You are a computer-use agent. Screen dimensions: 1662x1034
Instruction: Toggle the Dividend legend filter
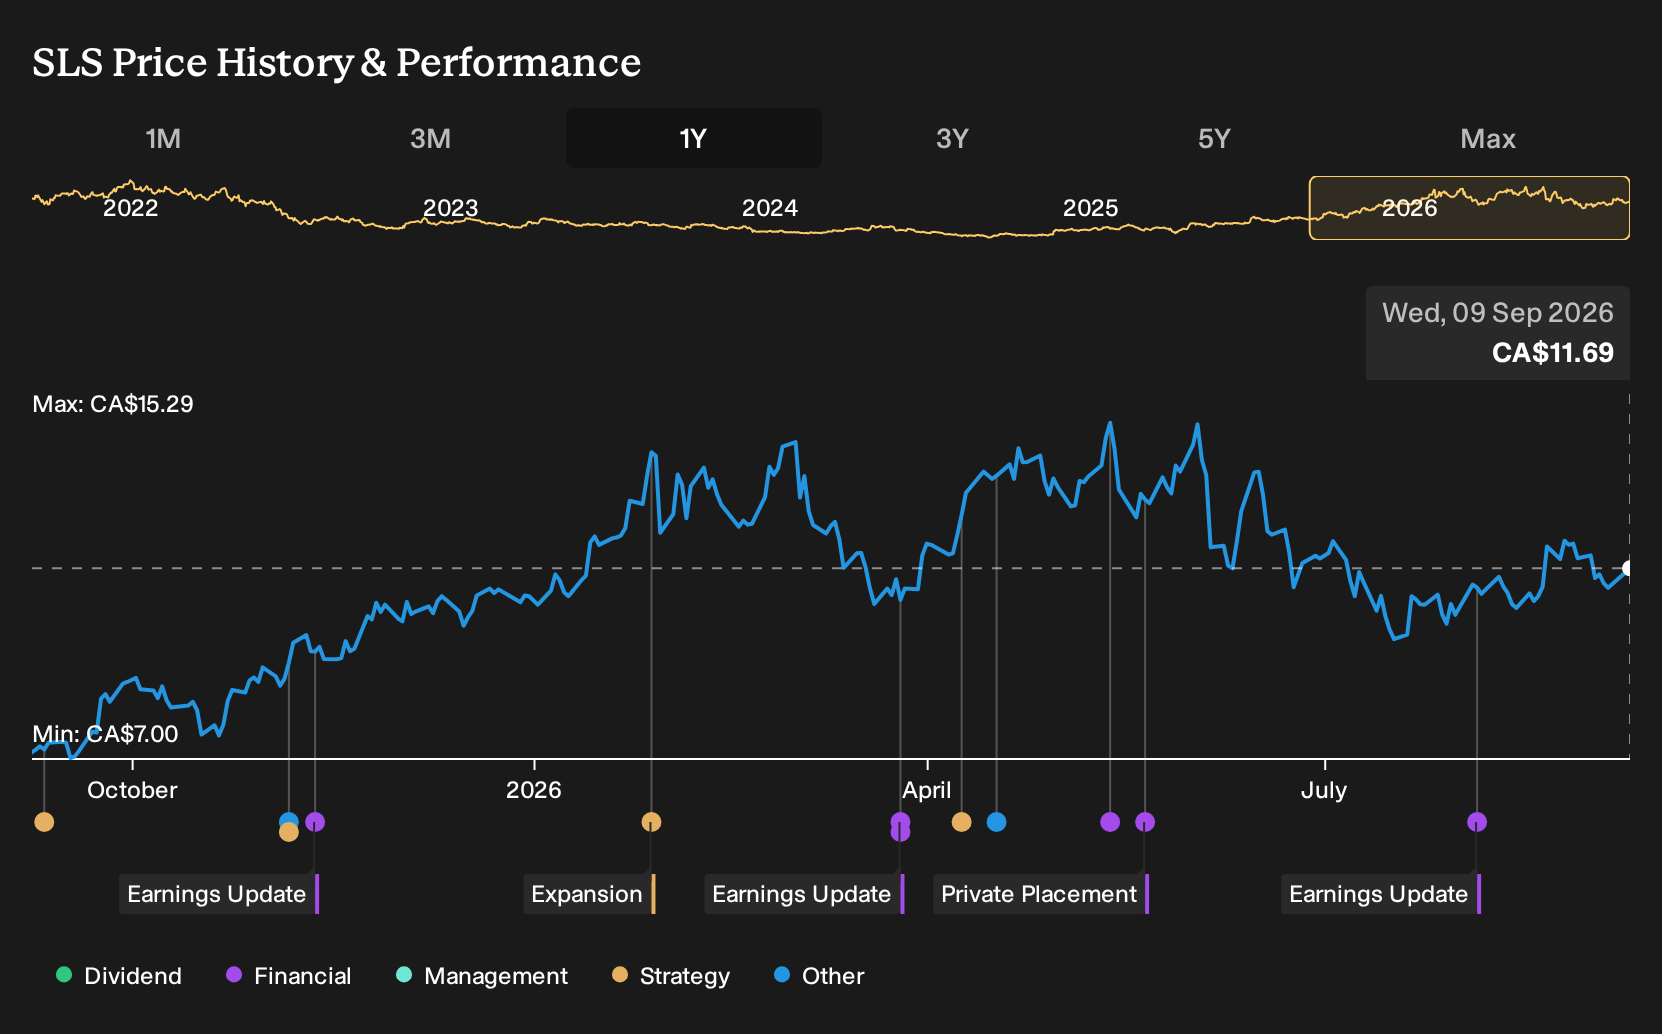tap(119, 976)
